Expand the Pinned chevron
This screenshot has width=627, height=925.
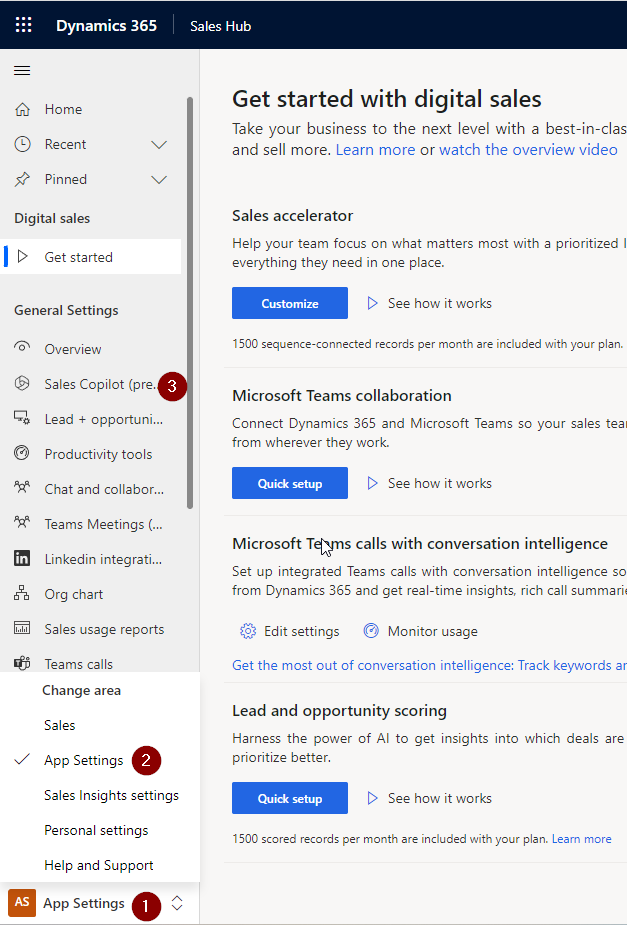[x=159, y=179]
